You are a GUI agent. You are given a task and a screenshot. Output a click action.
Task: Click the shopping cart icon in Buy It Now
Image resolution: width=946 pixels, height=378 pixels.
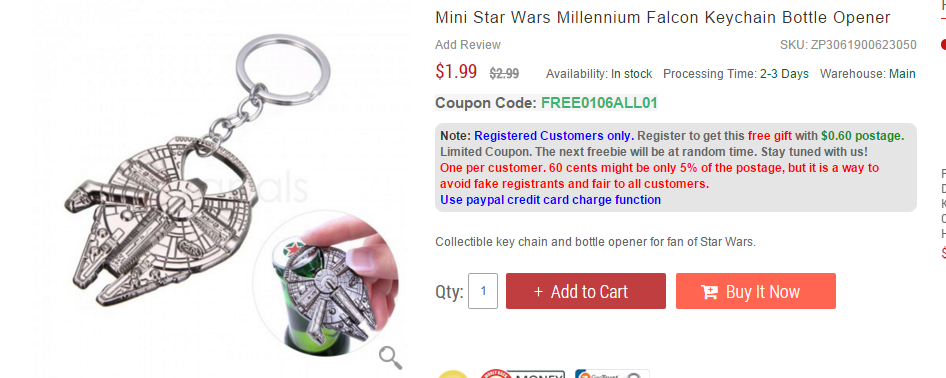[710, 292]
